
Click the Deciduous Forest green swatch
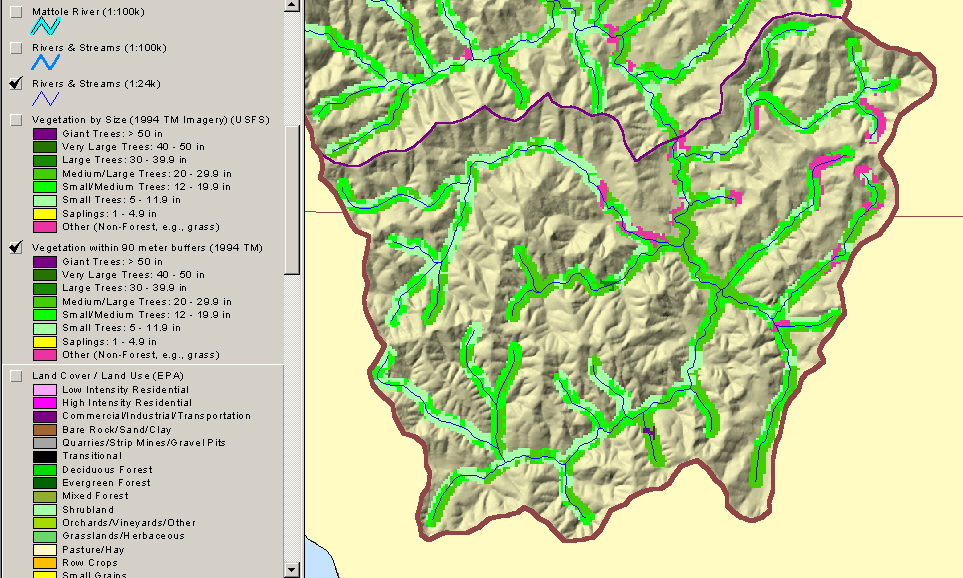[45, 470]
